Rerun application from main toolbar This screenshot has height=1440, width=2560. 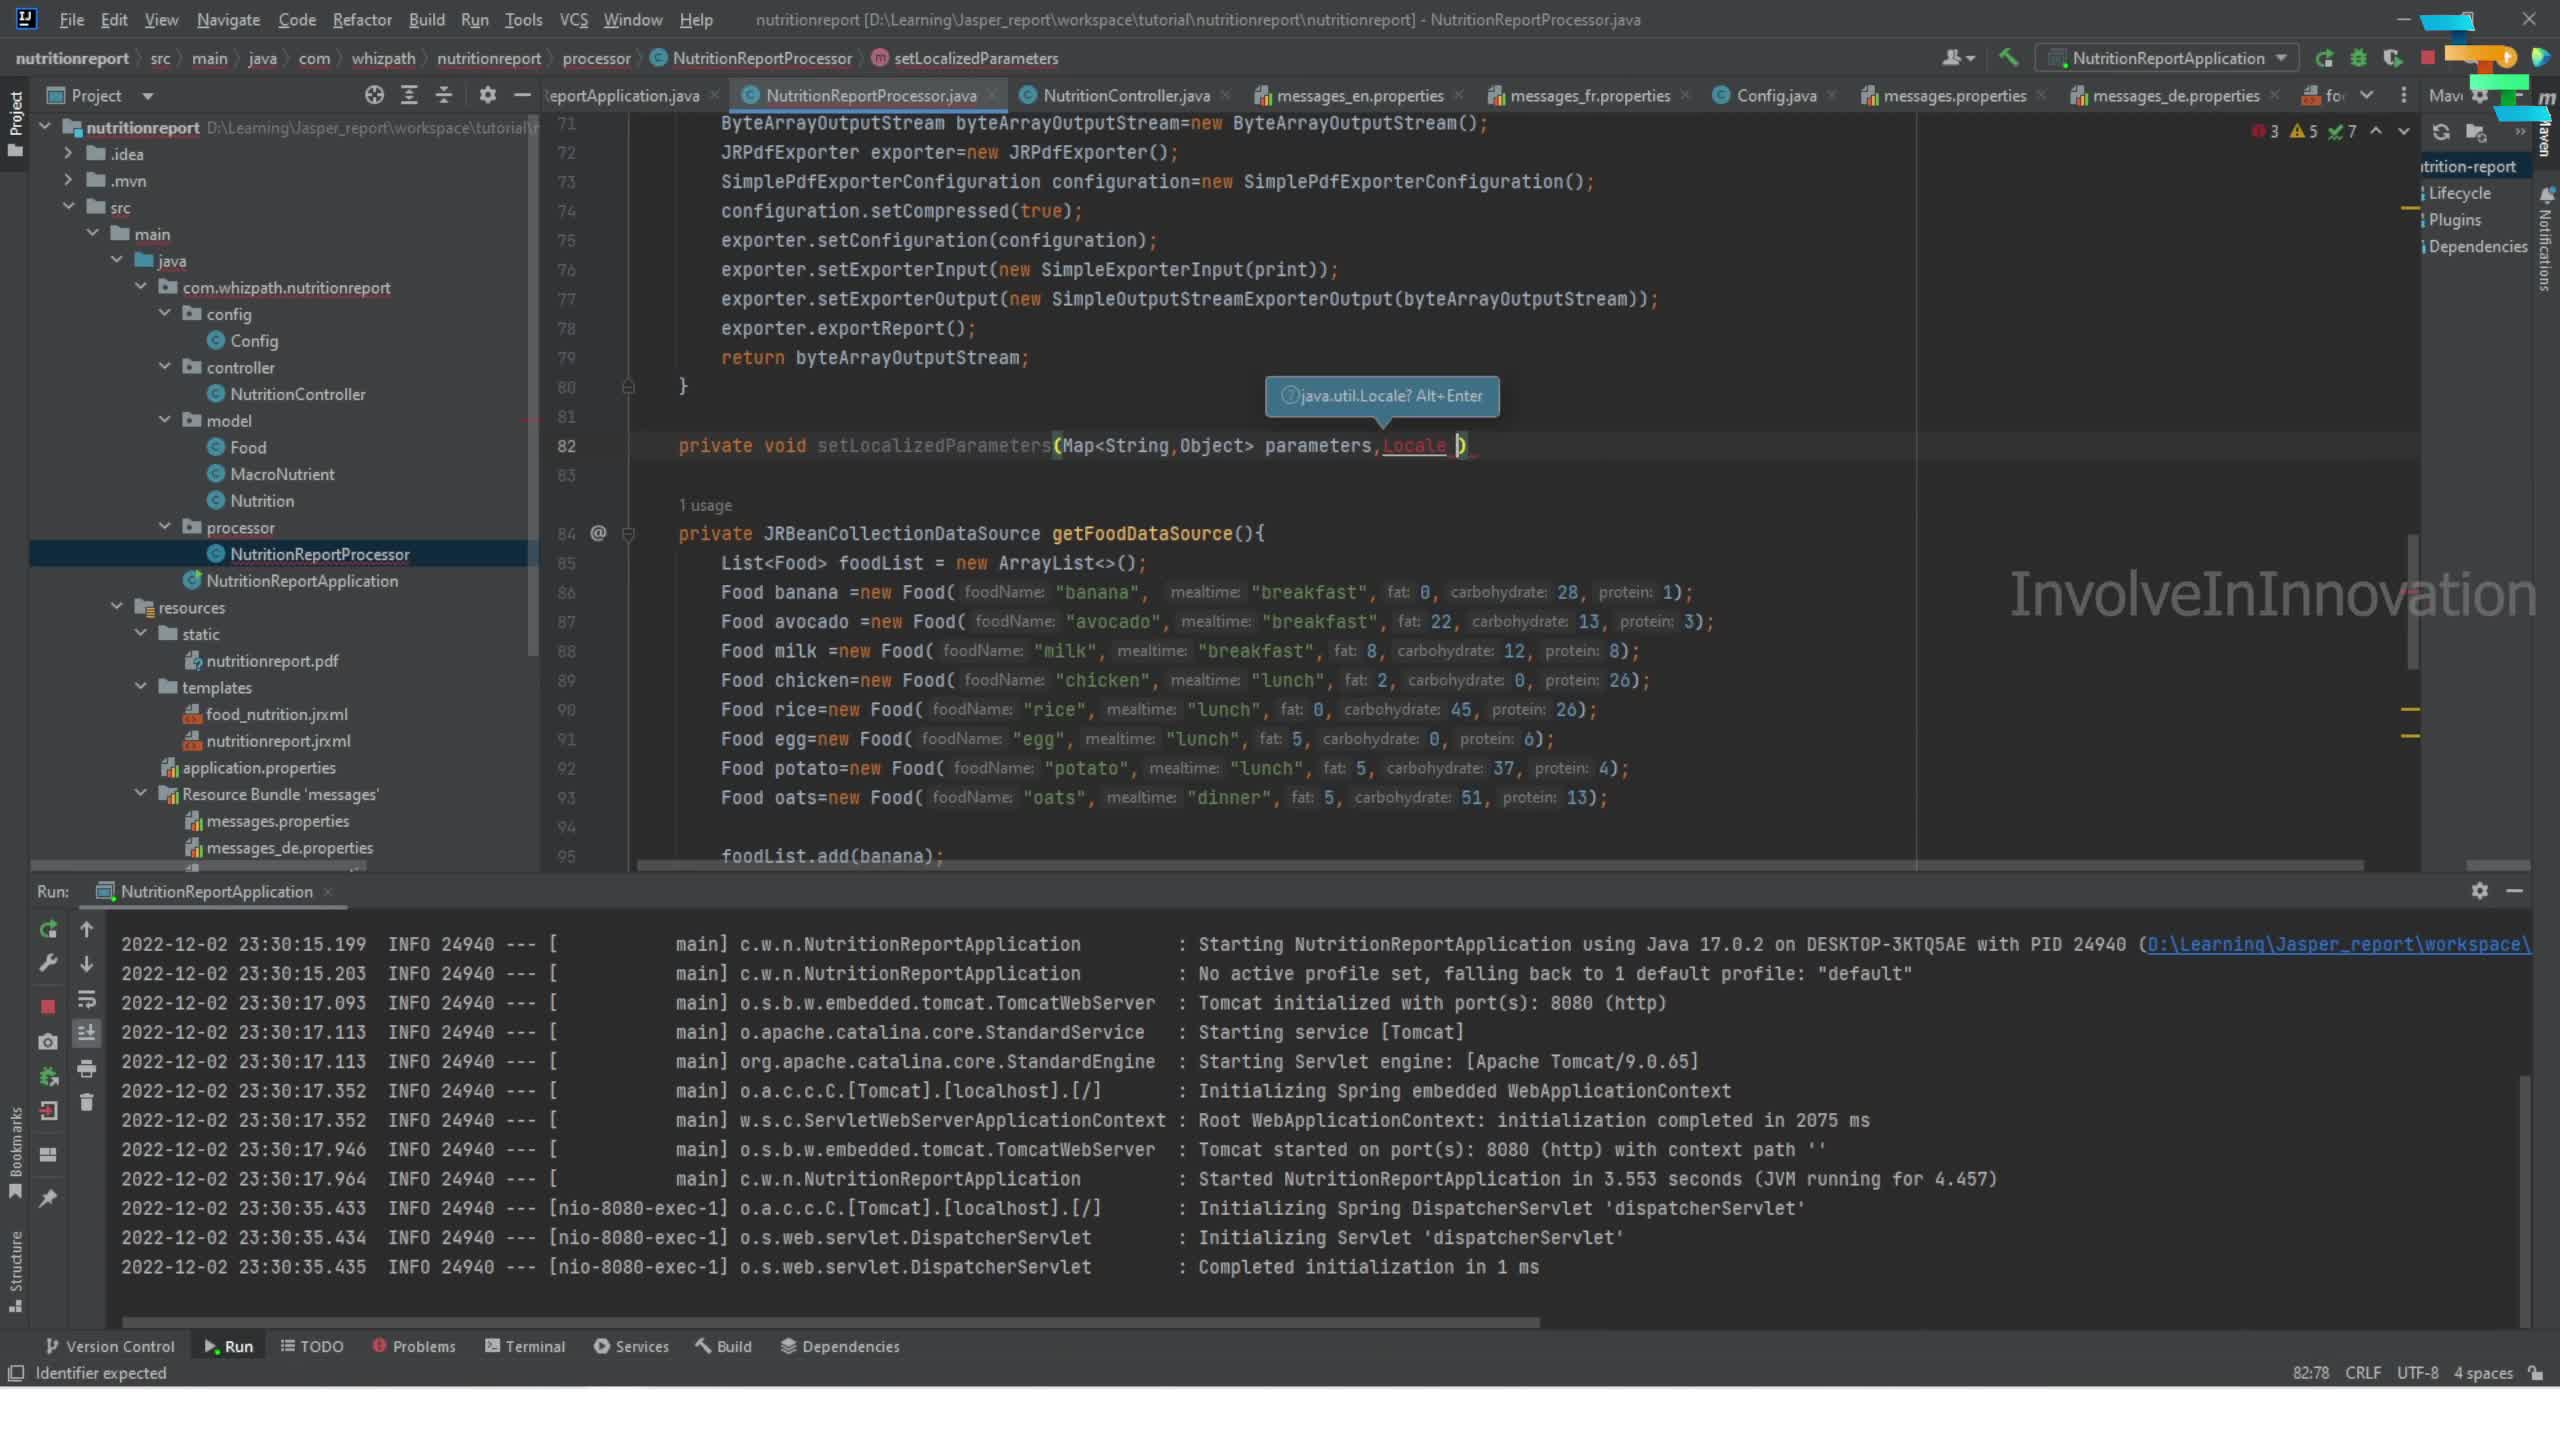(x=2324, y=58)
